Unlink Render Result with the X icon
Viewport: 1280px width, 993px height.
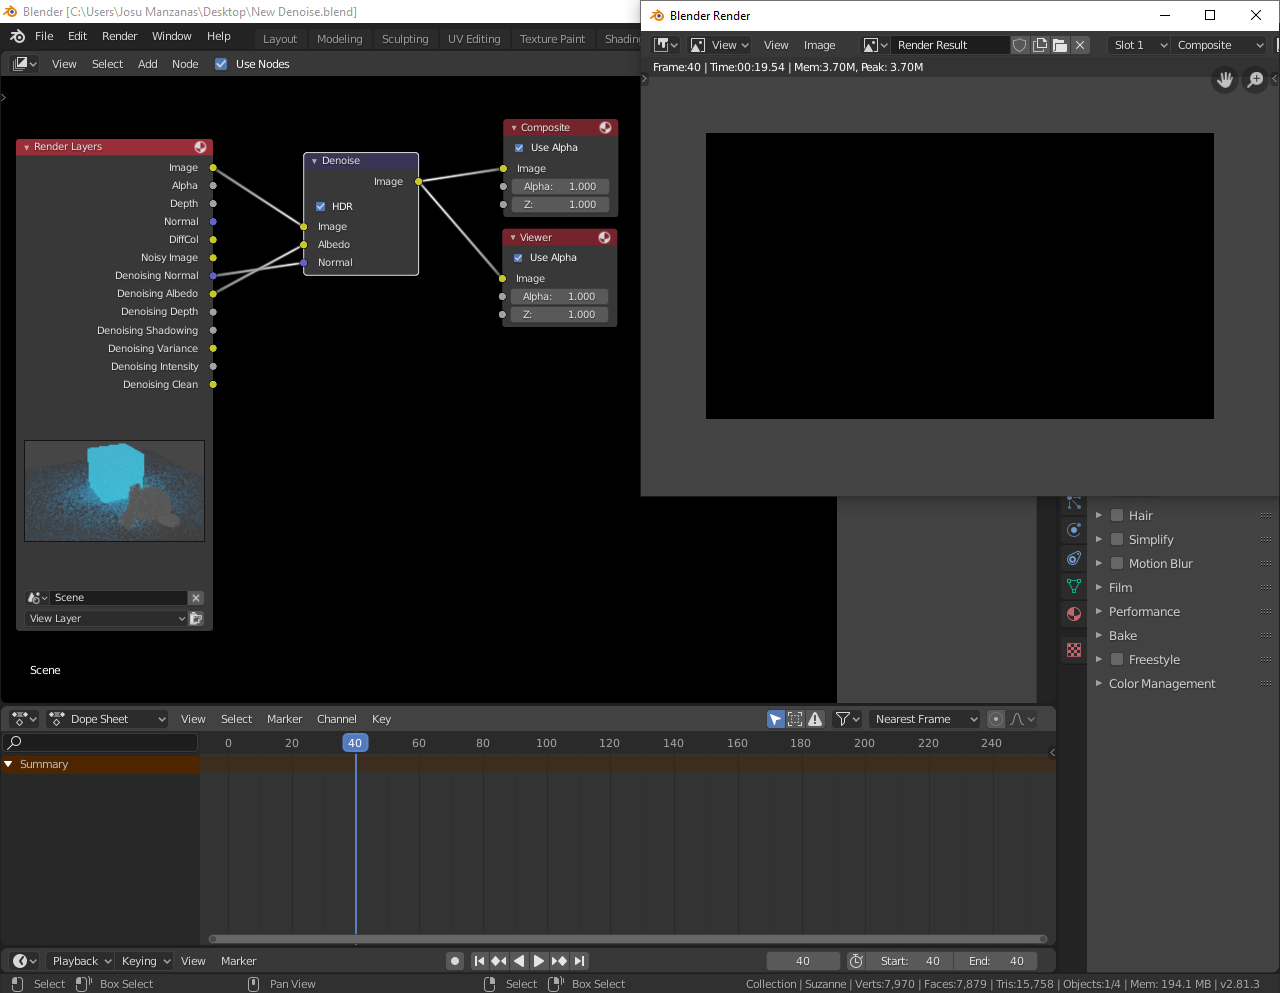[x=1080, y=45]
